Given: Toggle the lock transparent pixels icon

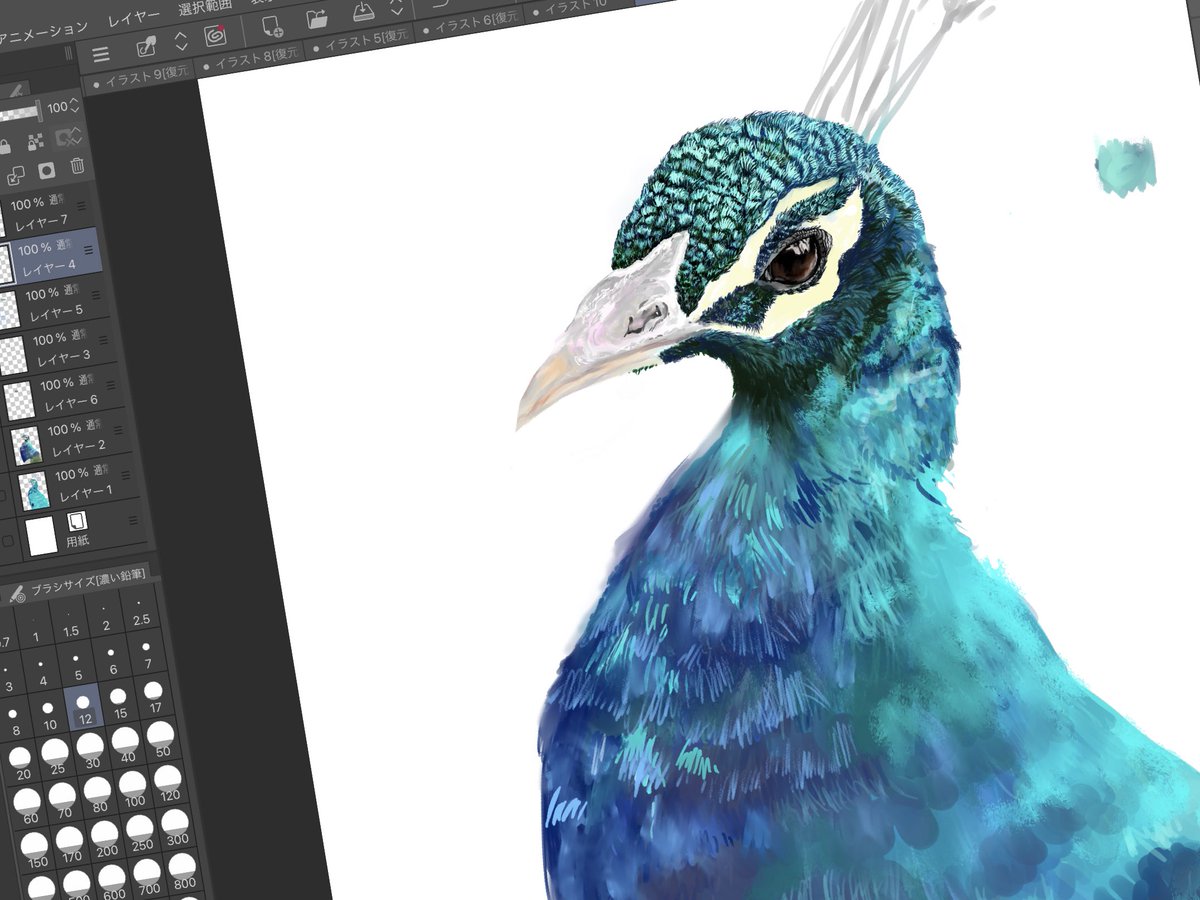Looking at the screenshot, I should click(x=36, y=142).
